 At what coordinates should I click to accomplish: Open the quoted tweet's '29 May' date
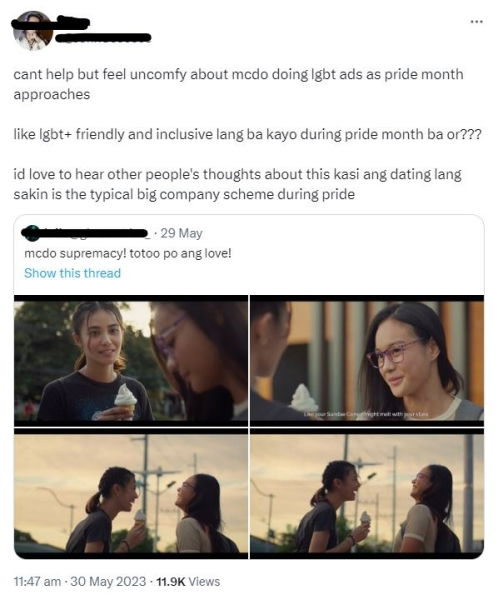(181, 233)
